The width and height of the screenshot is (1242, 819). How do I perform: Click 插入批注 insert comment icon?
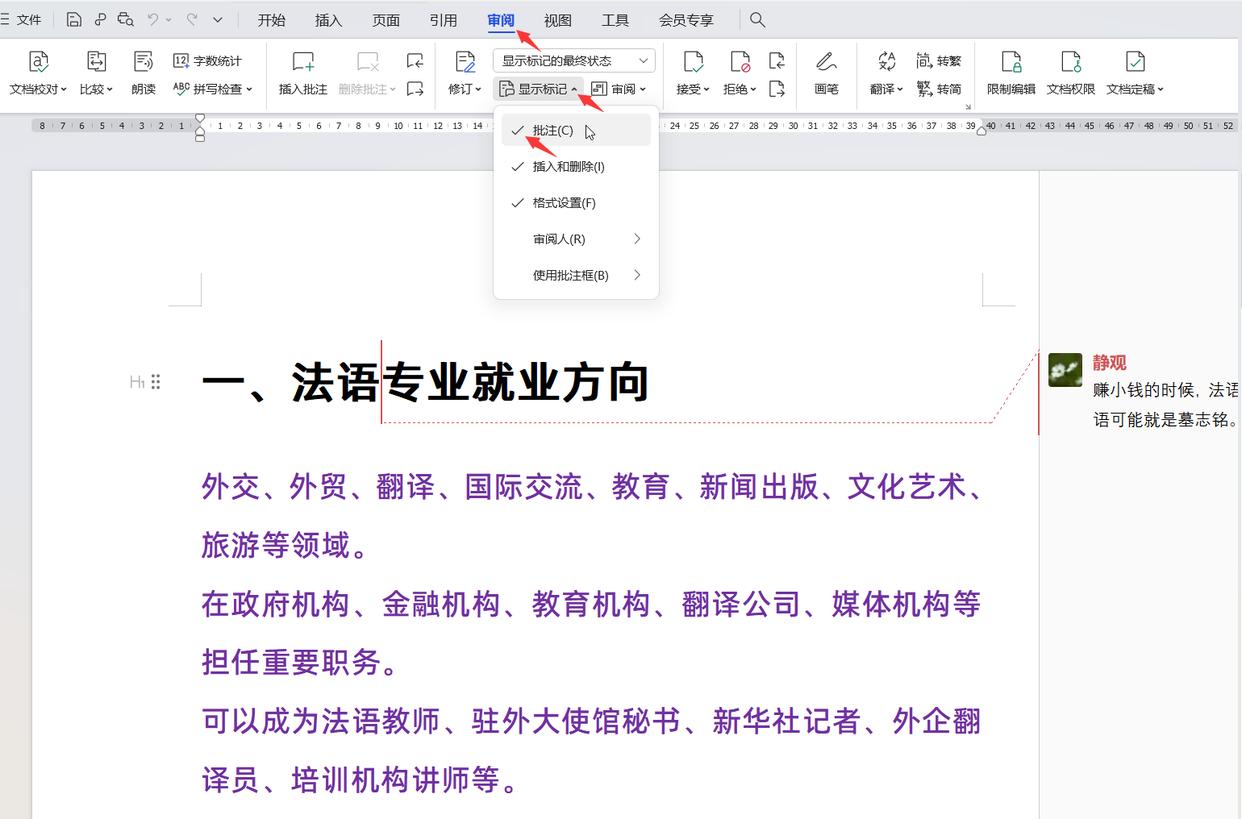coord(303,62)
